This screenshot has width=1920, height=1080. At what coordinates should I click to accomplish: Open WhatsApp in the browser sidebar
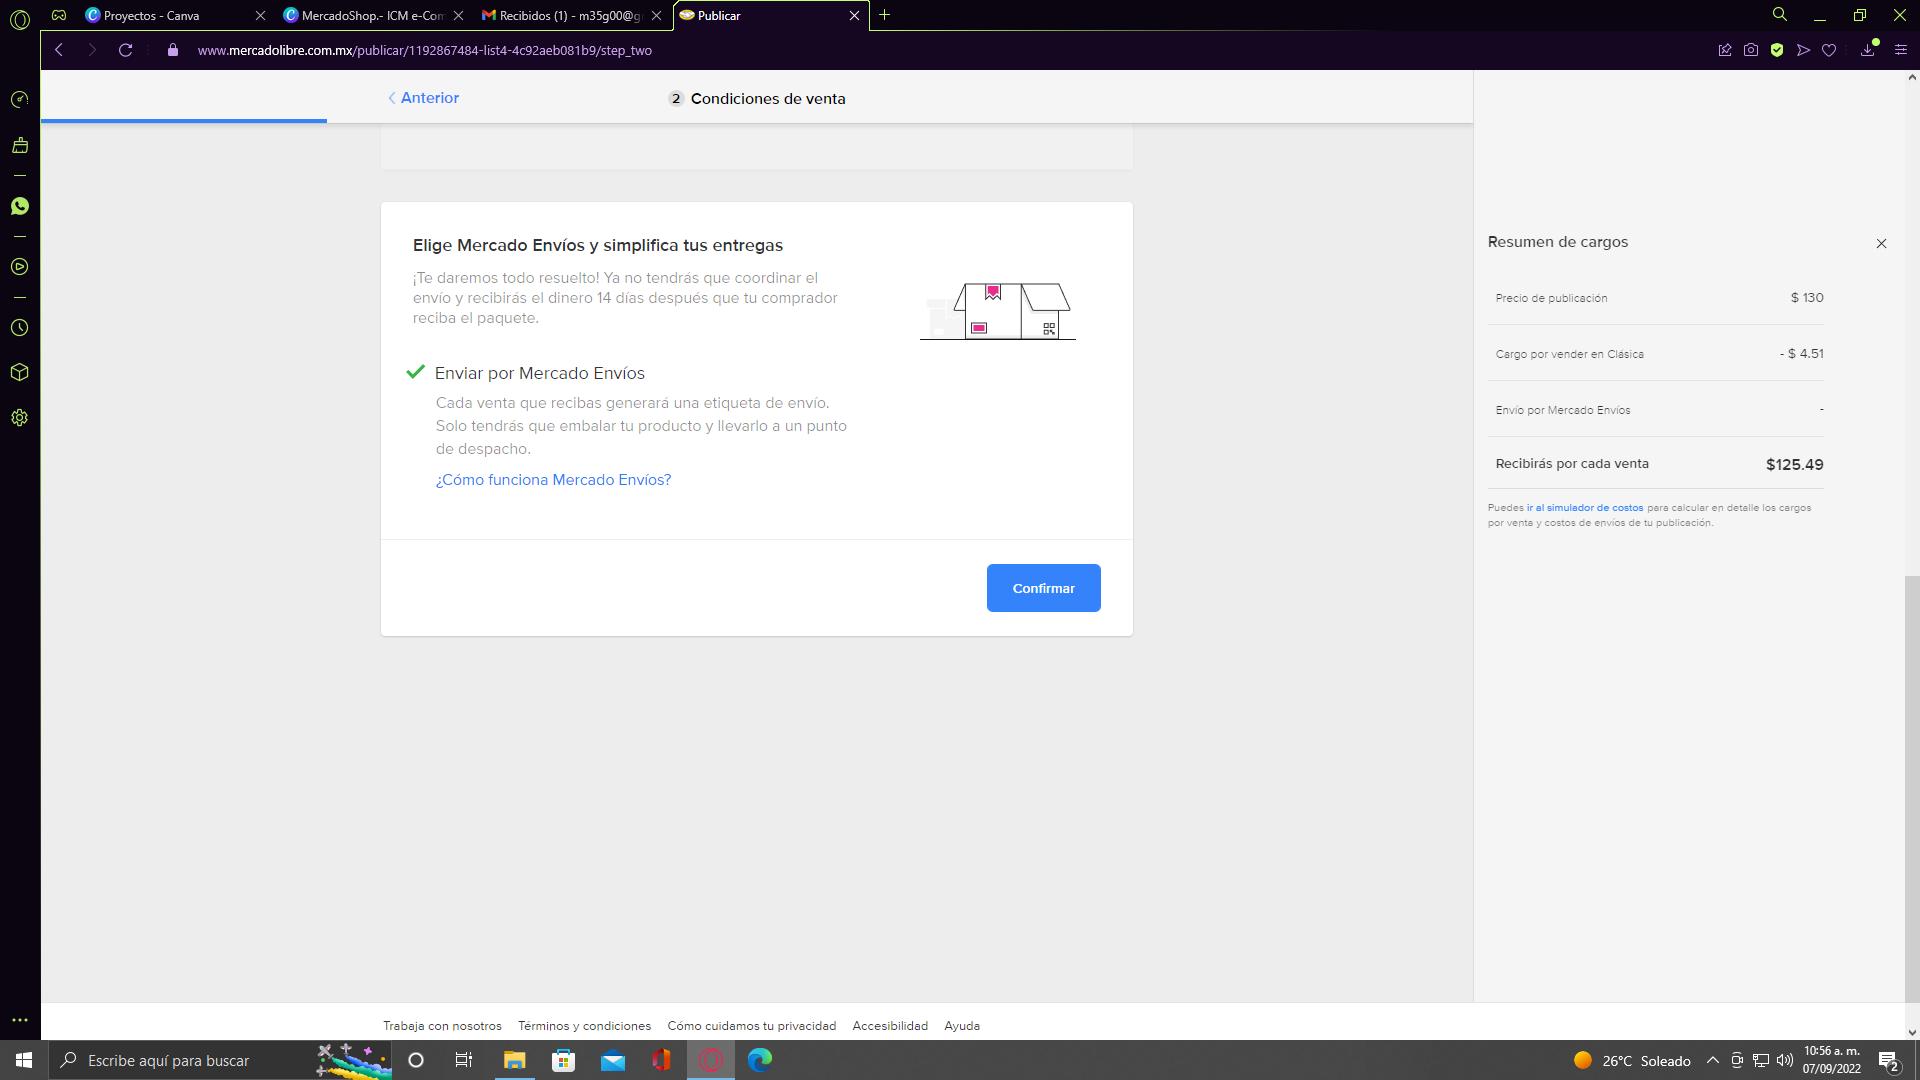pyautogui.click(x=19, y=206)
